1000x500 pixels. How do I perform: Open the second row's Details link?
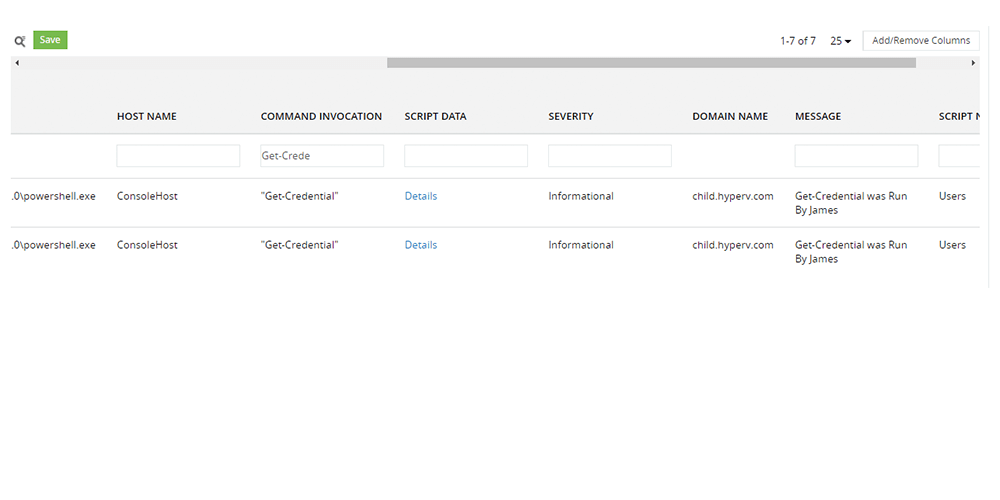(x=421, y=245)
